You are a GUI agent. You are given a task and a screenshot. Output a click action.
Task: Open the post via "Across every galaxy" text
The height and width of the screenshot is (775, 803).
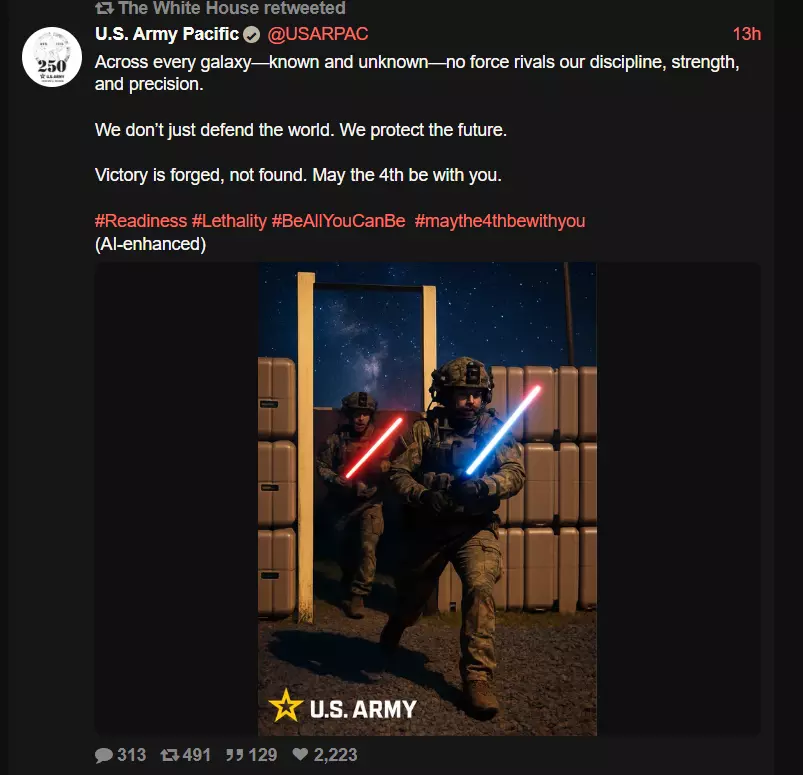173,62
